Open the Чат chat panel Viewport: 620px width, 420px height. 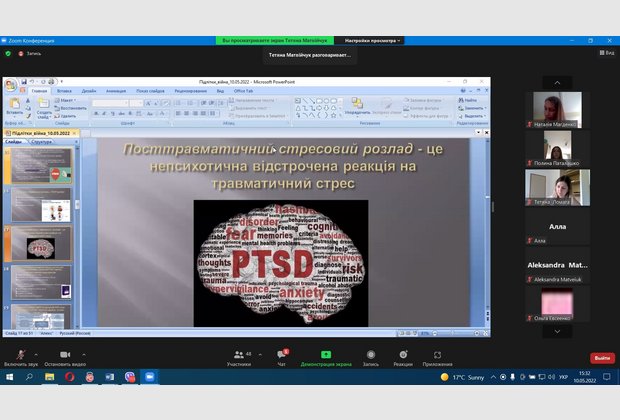281,354
